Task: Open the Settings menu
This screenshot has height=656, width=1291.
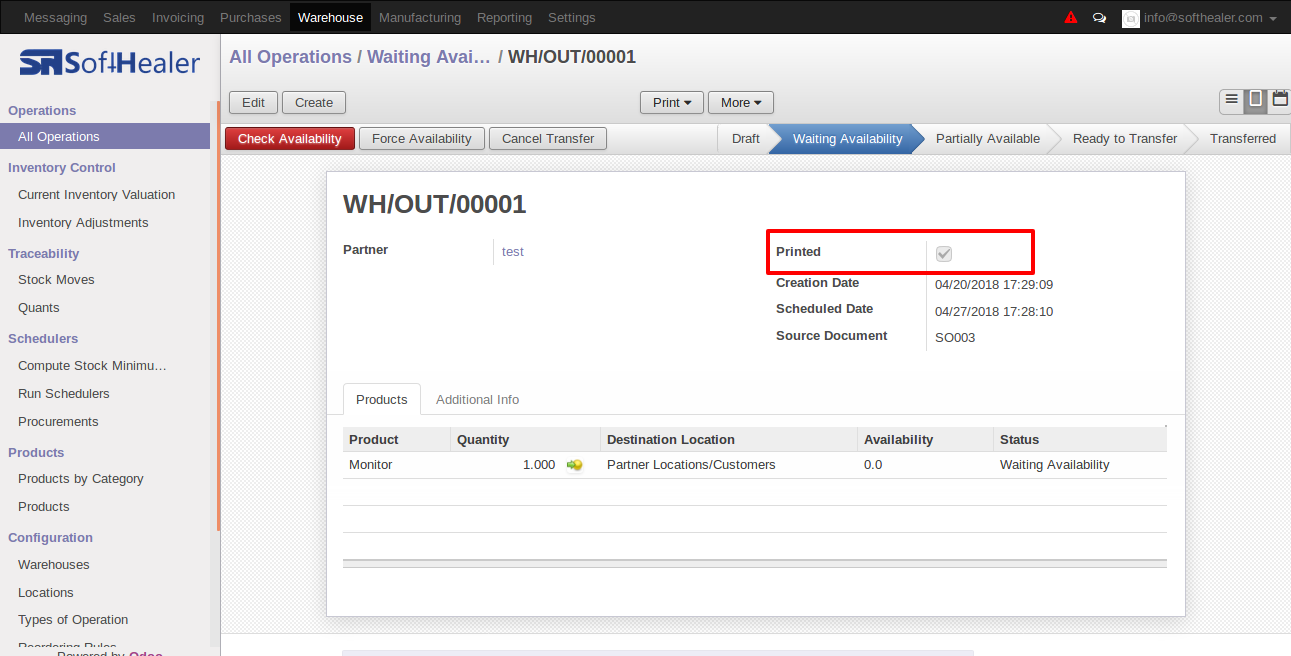Action: pyautogui.click(x=572, y=17)
